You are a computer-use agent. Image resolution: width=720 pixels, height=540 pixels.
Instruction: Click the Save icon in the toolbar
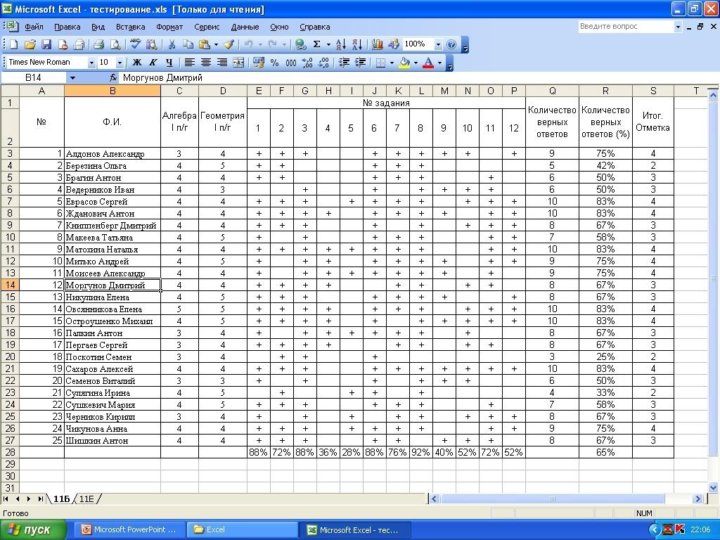point(47,45)
